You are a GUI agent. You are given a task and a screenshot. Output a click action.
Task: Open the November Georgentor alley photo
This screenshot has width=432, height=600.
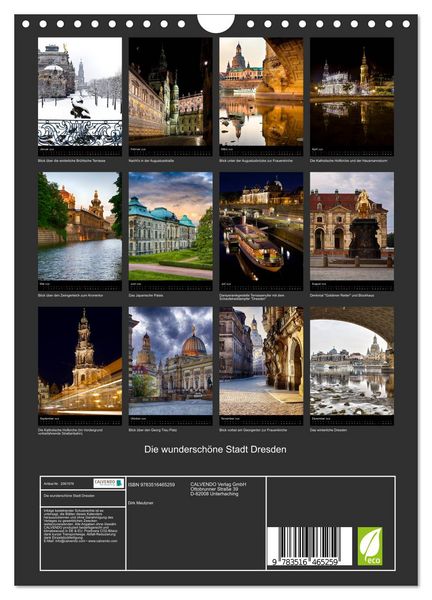[261, 361]
